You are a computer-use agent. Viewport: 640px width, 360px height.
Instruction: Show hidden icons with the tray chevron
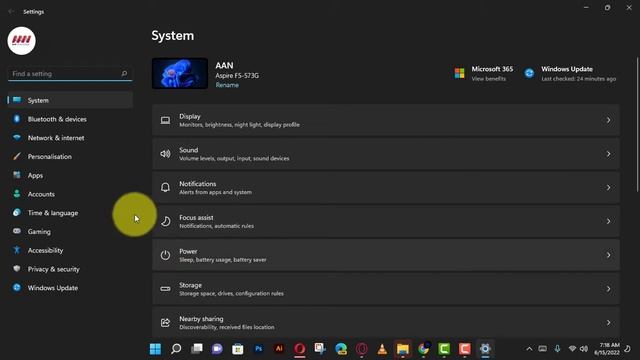coord(529,349)
